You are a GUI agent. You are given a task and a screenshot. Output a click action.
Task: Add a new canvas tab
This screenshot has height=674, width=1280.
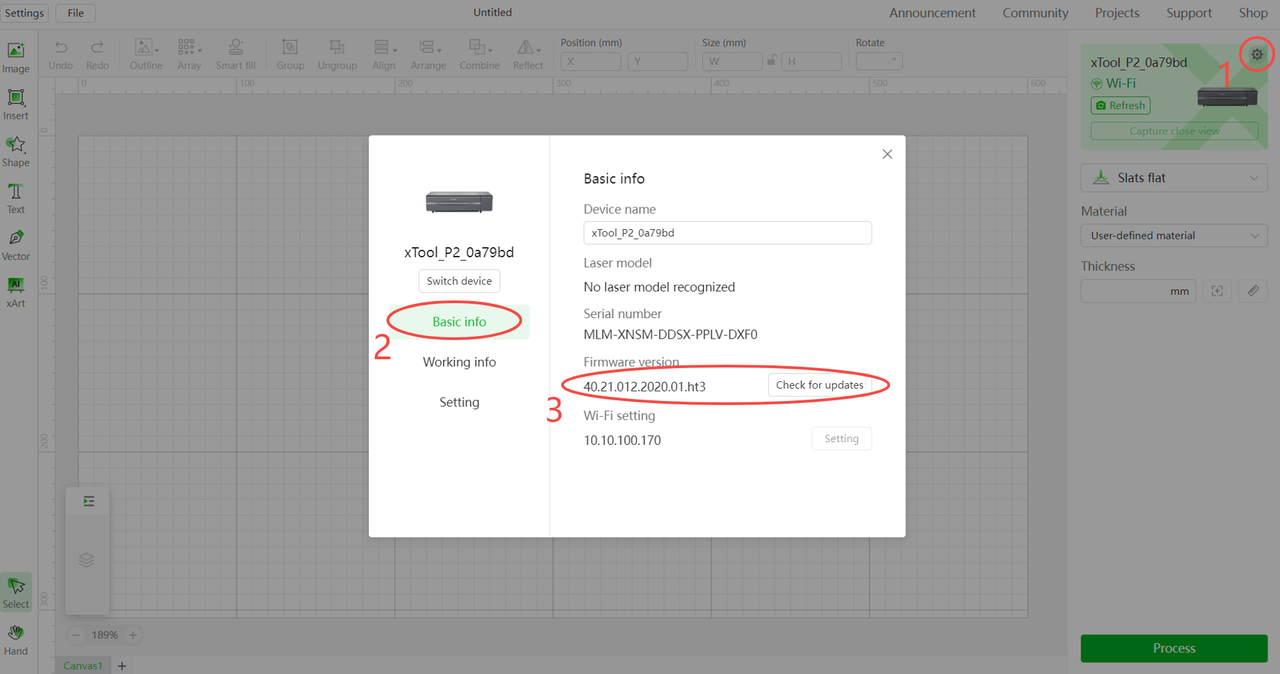point(122,666)
